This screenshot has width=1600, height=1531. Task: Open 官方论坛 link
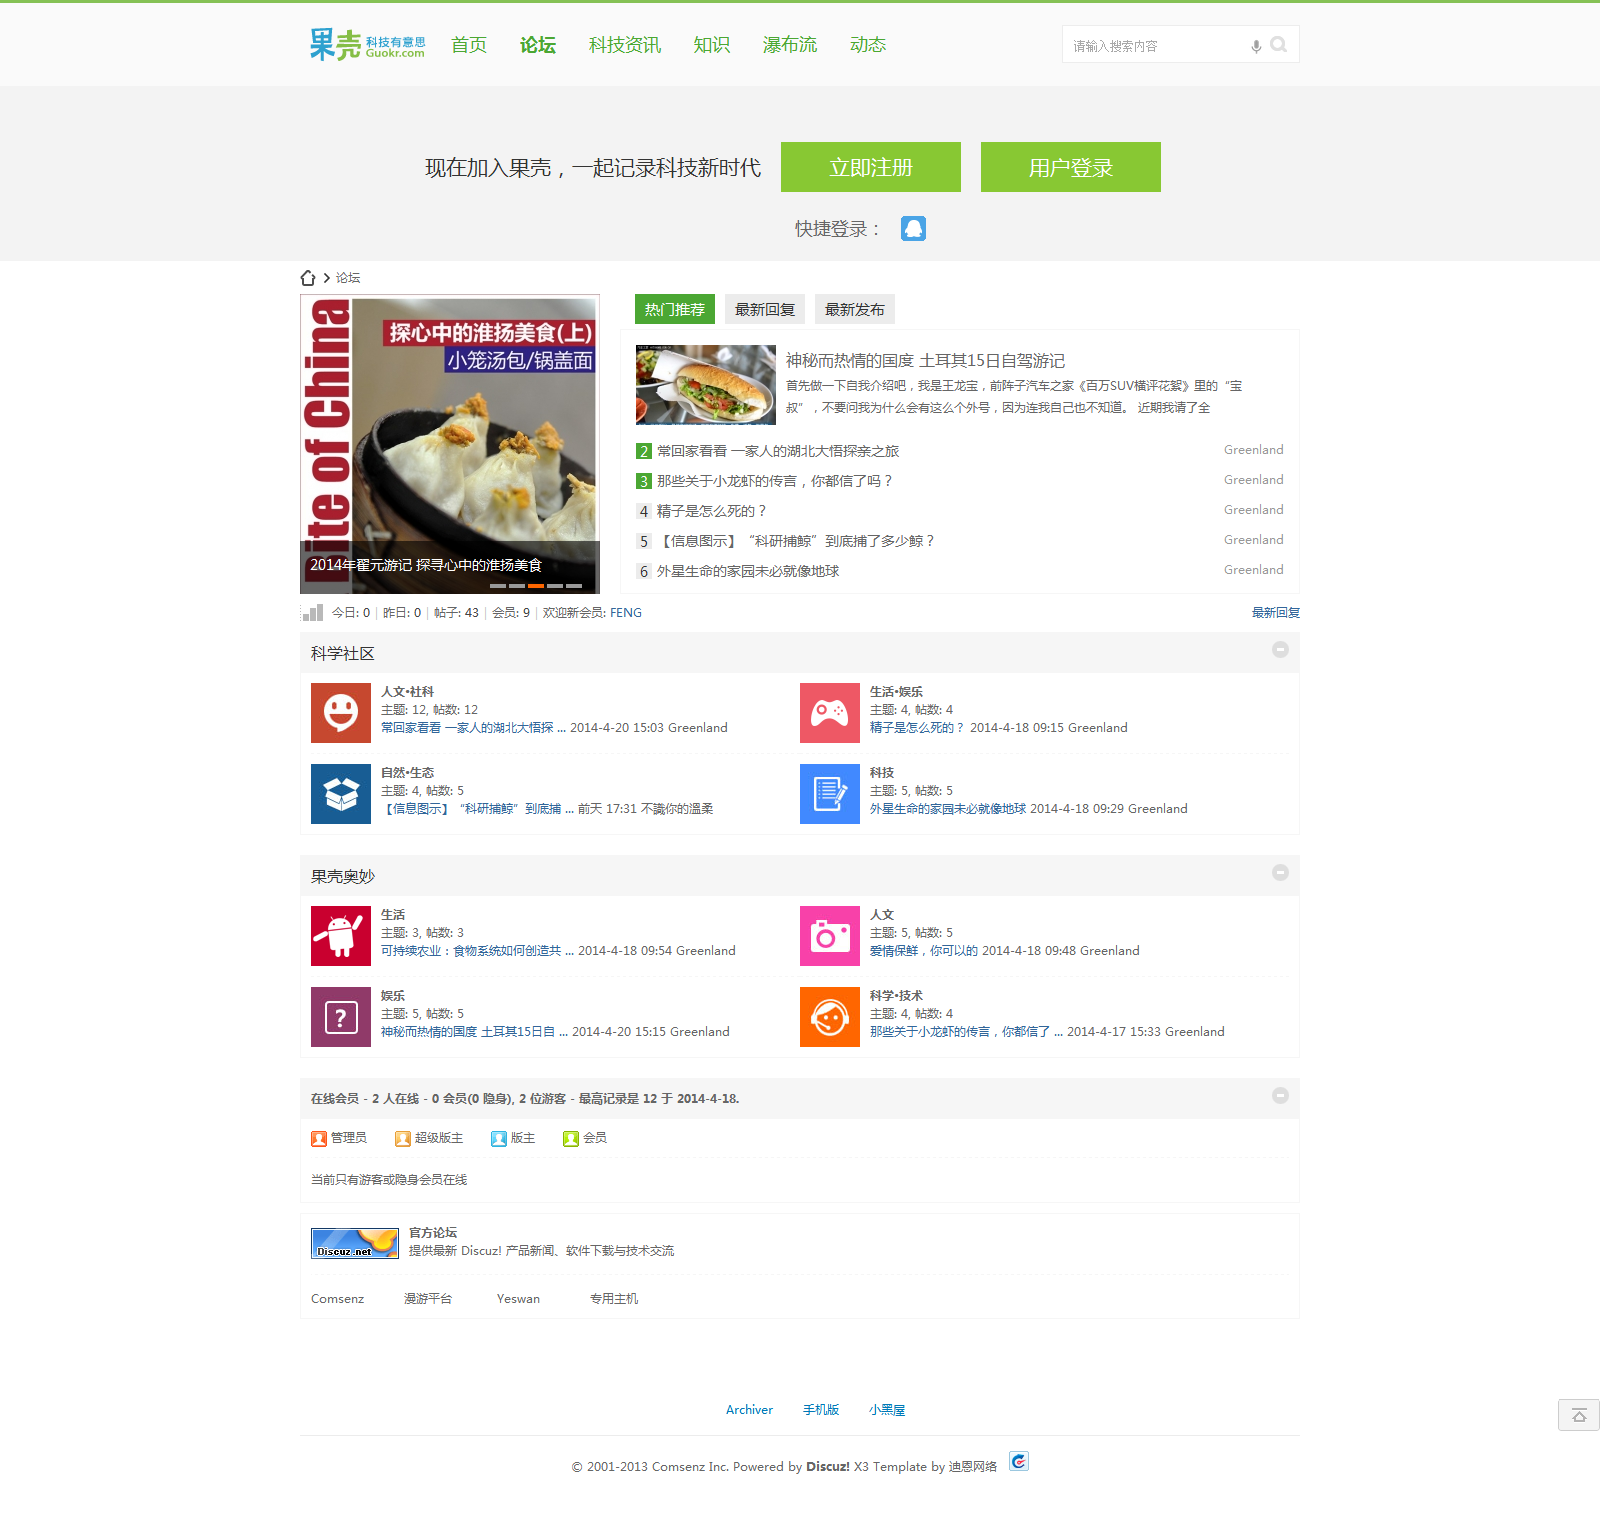pos(433,1233)
